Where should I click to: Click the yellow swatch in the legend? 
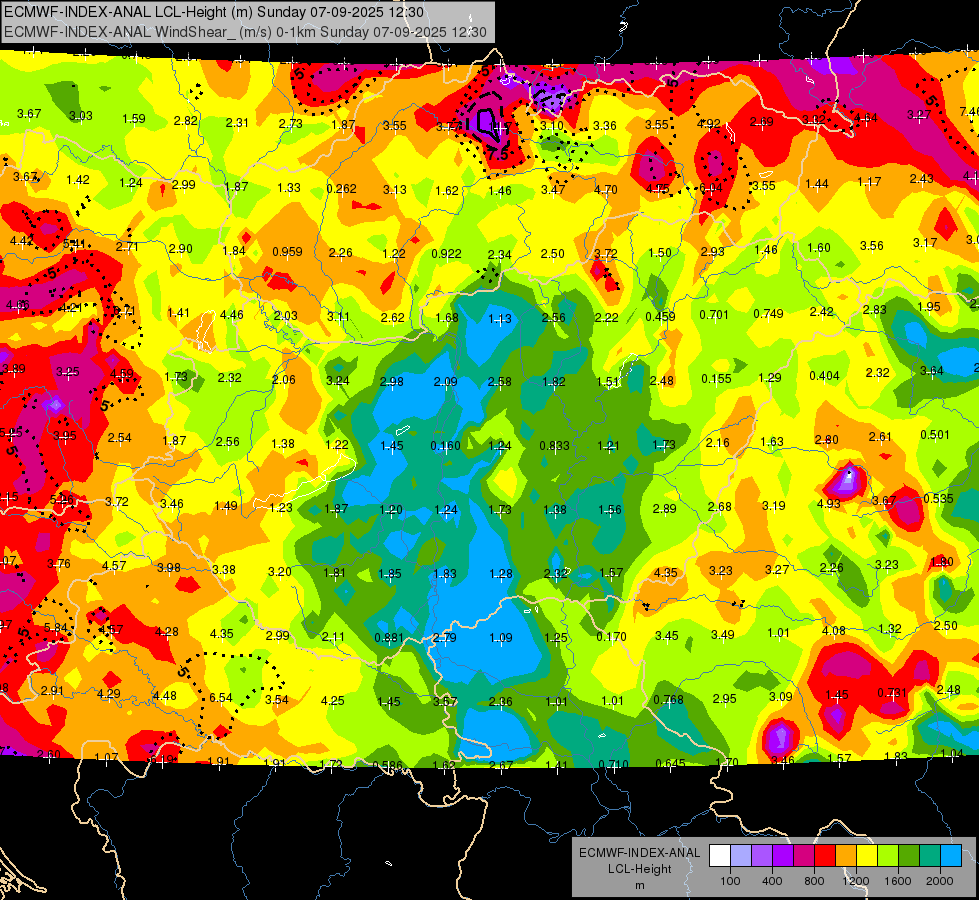pos(867,856)
